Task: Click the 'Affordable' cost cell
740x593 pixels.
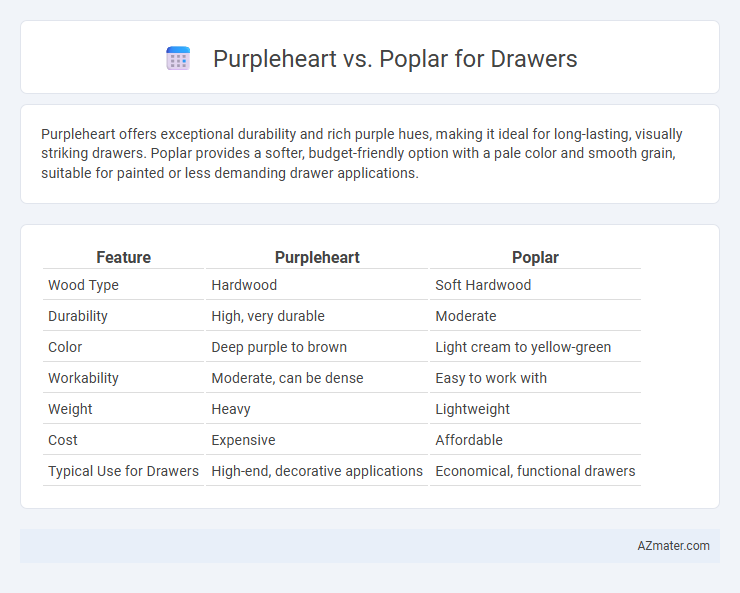Action: pyautogui.click(x=469, y=440)
